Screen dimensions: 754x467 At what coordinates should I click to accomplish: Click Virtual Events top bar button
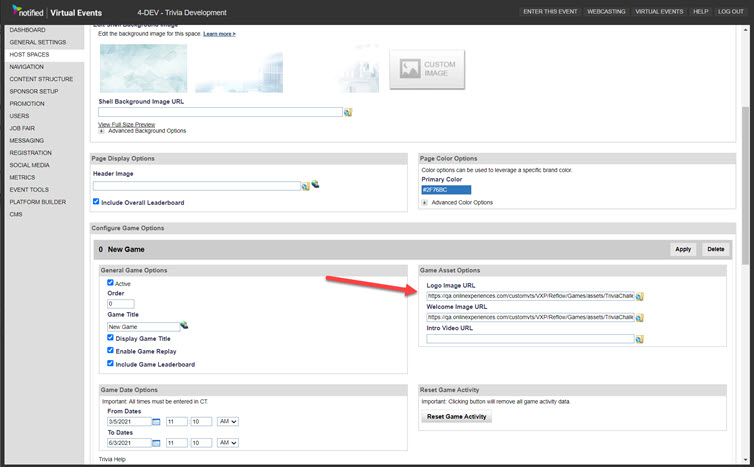click(659, 12)
